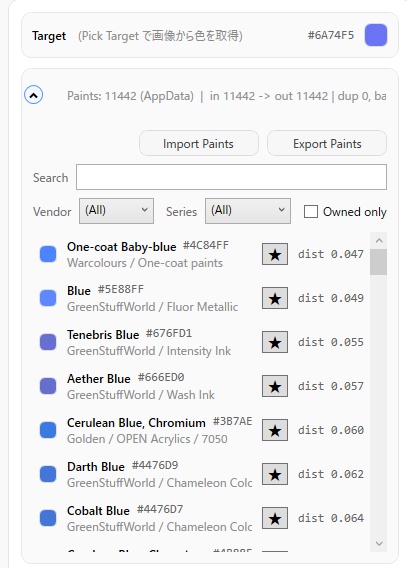
Task: Collapse the paints panel with chevron button
Action: click(x=34, y=95)
